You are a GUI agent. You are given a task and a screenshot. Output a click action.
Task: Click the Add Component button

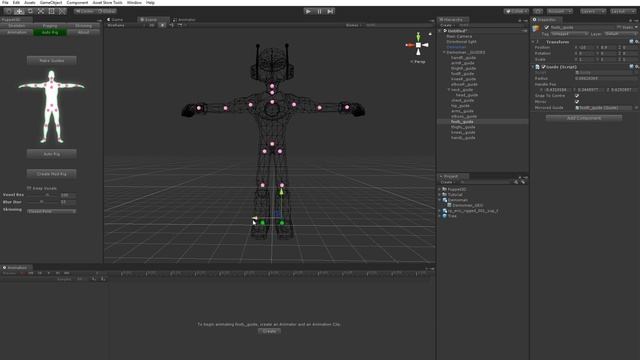tap(584, 118)
